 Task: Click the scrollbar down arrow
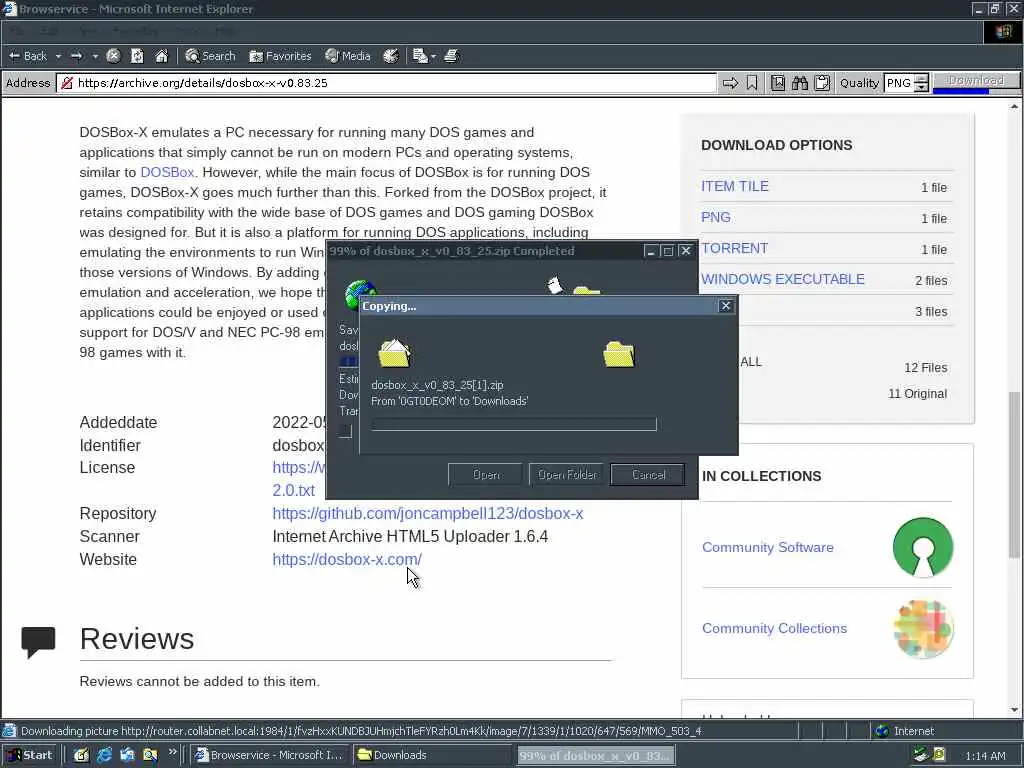(1014, 710)
